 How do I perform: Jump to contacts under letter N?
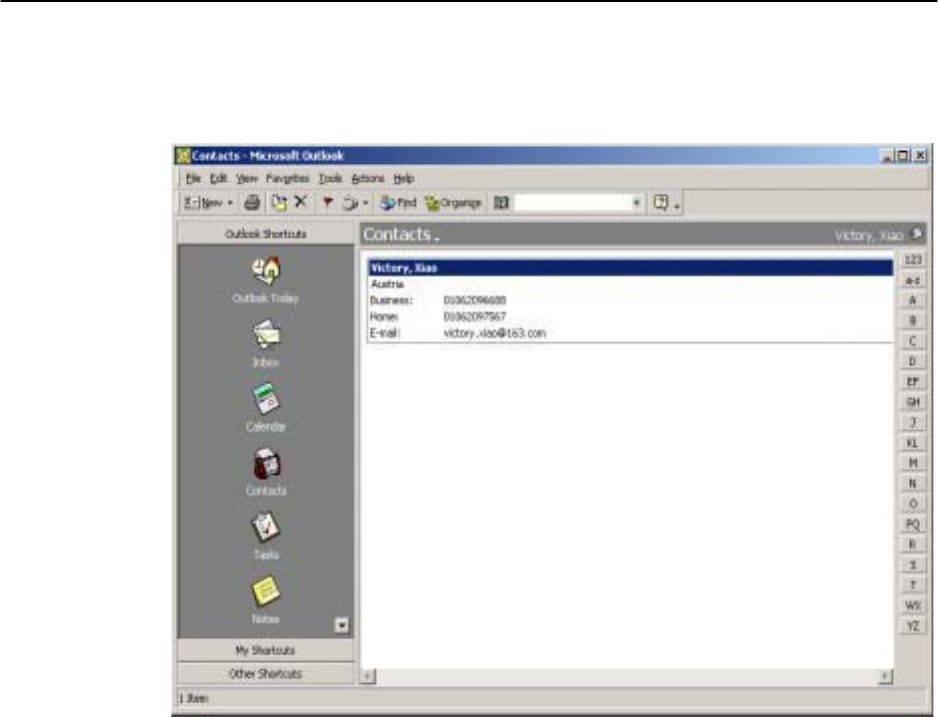coord(913,483)
